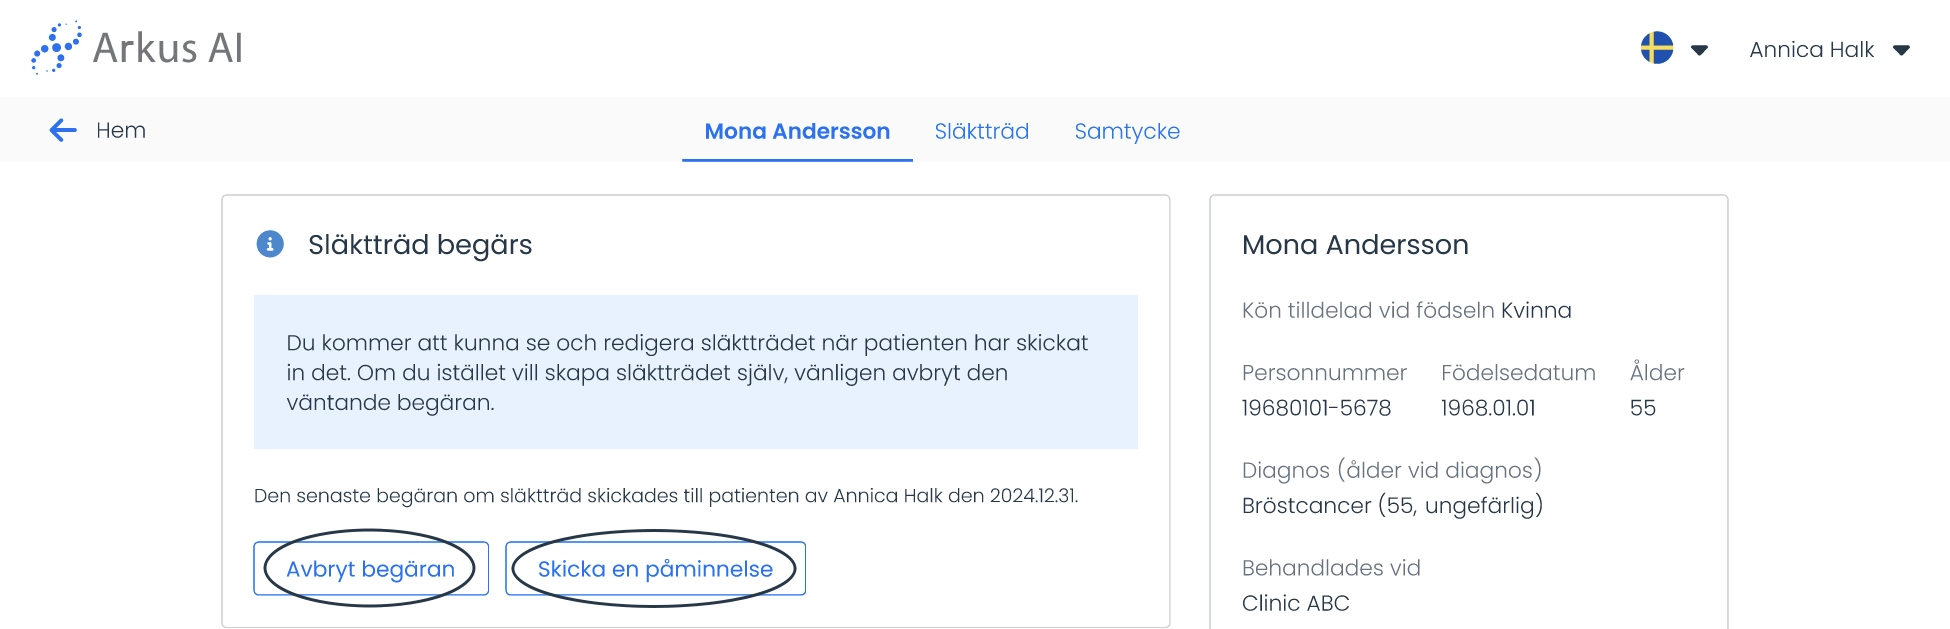This screenshot has height=629, width=1950.
Task: Click the personnummer 19680101-5678 value
Action: tap(1316, 408)
